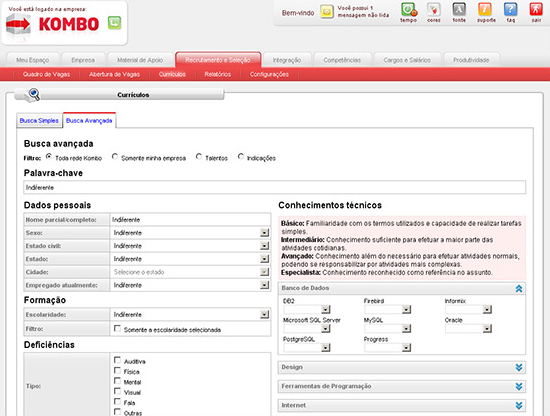This screenshot has width=550, height=416.
Task: Click the fonte font size icon
Action: tap(459, 9)
